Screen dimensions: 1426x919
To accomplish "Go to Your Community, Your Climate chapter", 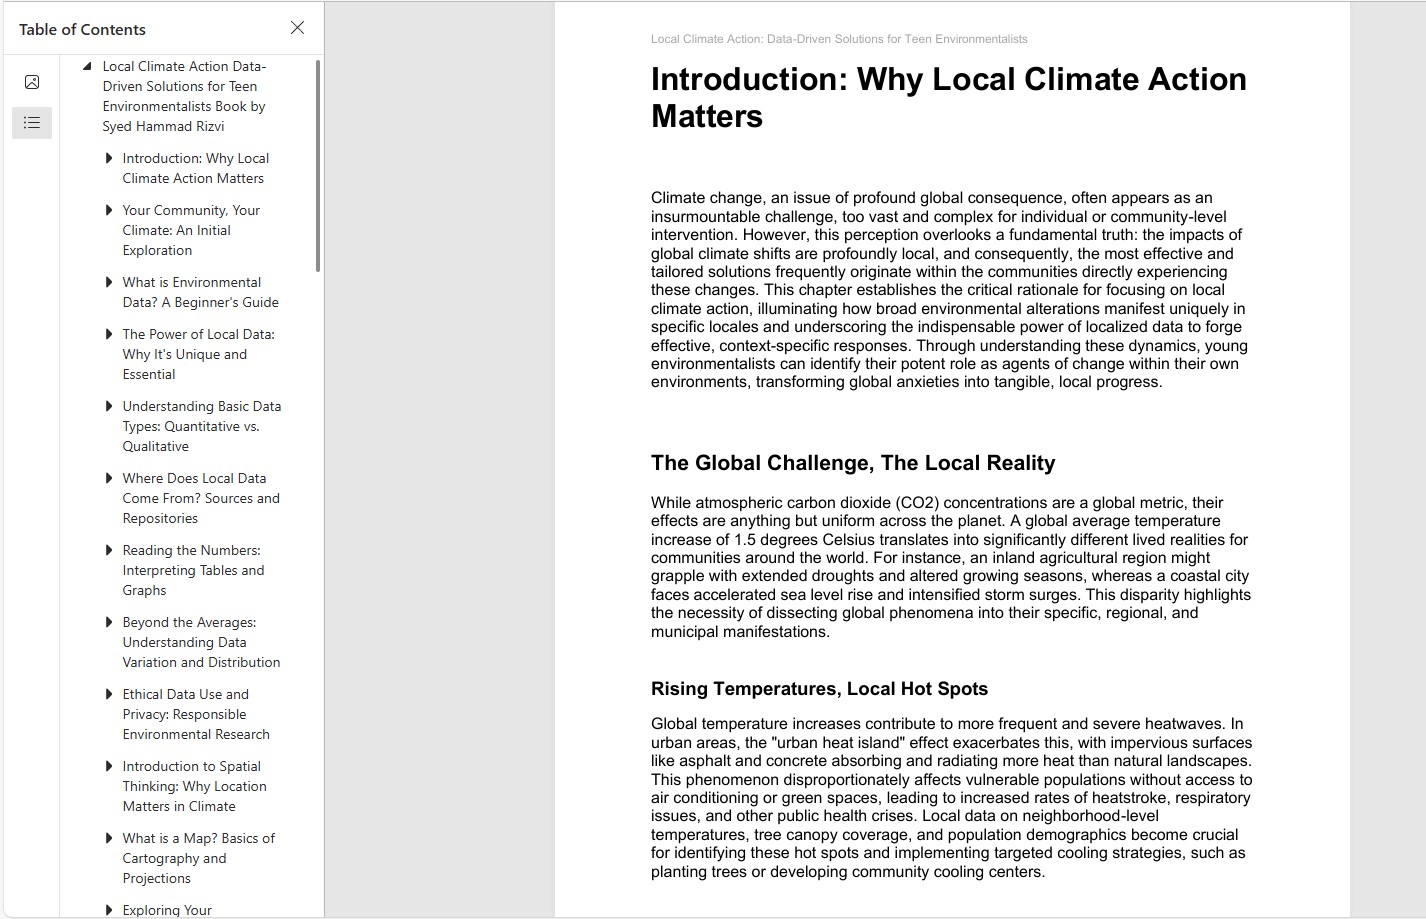I will (x=190, y=230).
